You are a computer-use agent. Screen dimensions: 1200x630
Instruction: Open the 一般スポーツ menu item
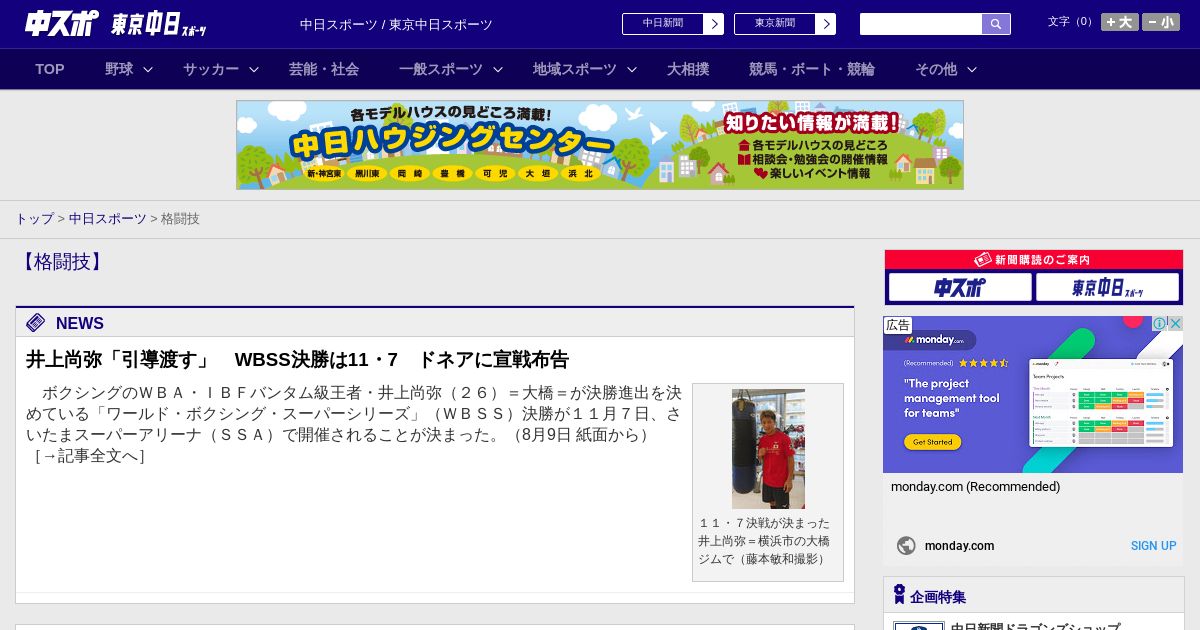(441, 69)
